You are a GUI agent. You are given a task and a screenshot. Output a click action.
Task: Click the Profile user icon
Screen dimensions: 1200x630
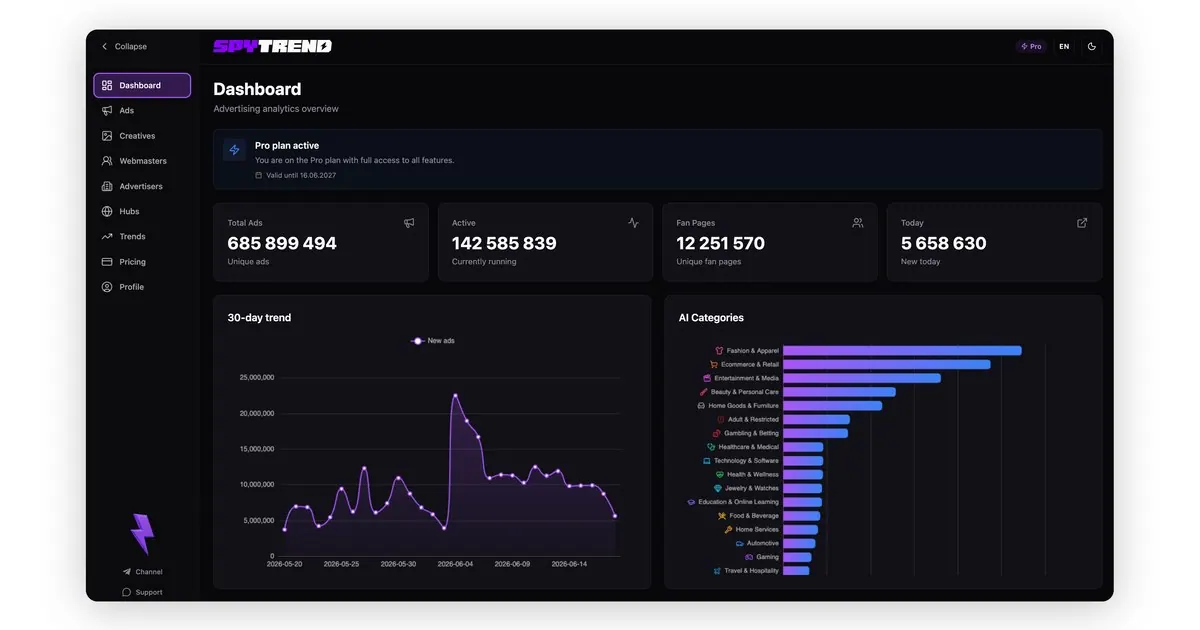click(107, 287)
